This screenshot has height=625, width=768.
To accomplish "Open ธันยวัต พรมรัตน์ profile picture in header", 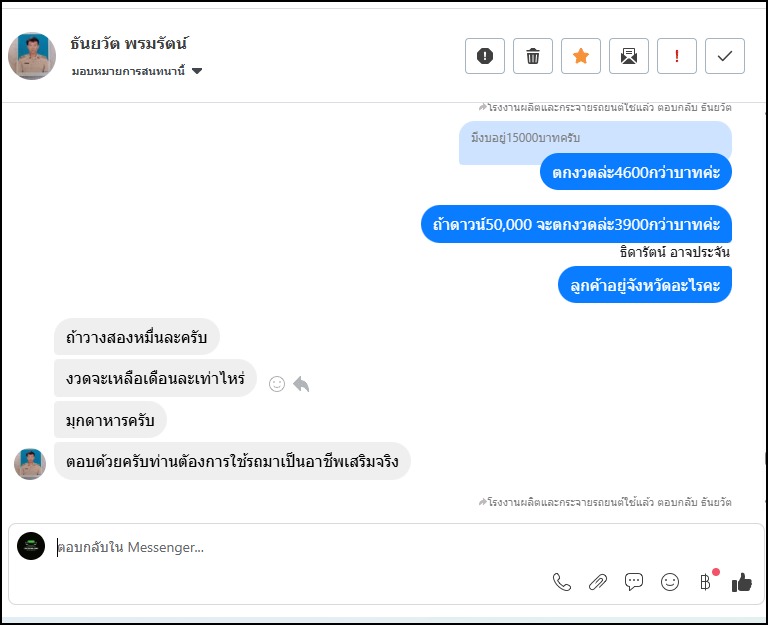I will tap(32, 56).
